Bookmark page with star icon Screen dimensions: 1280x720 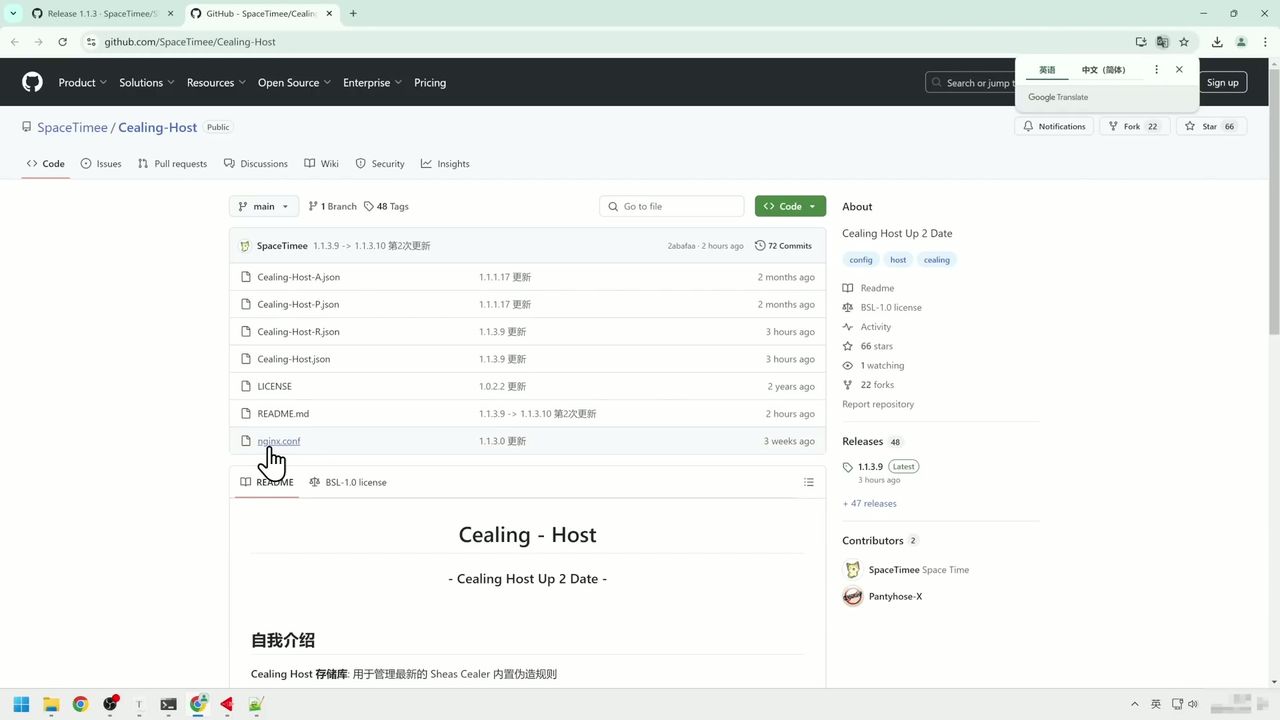pos(1184,42)
